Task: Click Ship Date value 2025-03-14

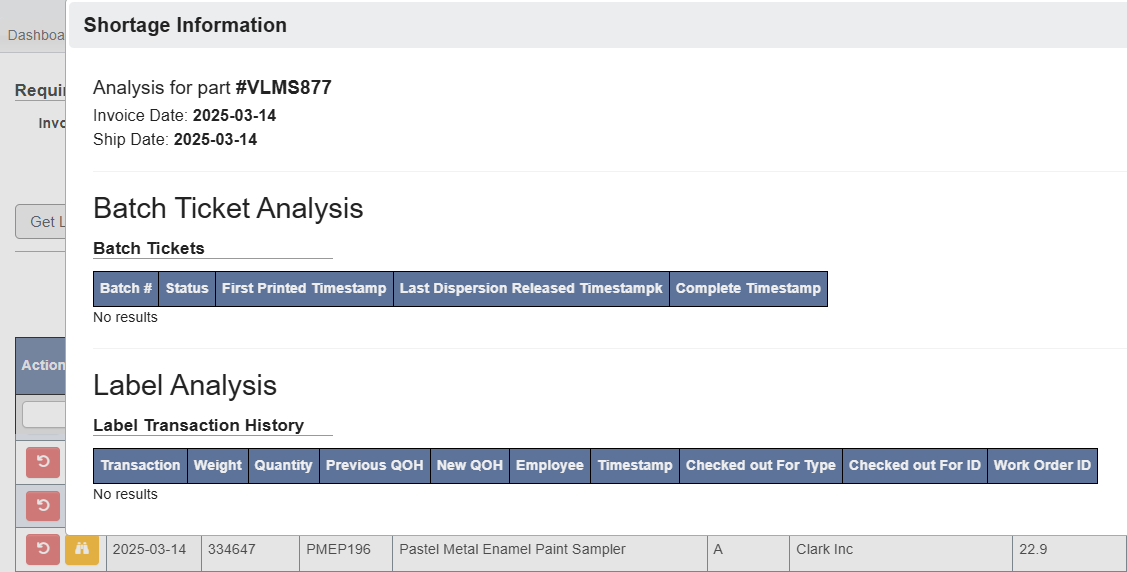Action: pyautogui.click(x=215, y=139)
